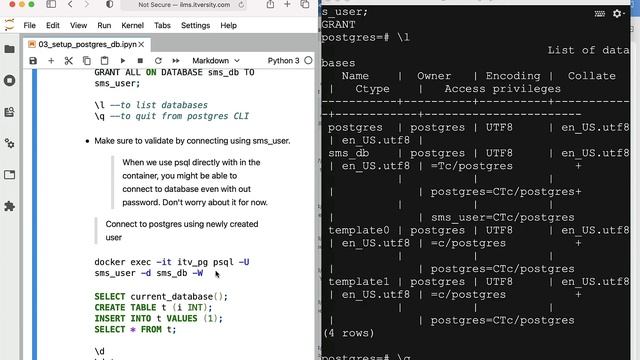This screenshot has height=360, width=640.
Task: Open the Safari Share button
Action: [270, 4]
